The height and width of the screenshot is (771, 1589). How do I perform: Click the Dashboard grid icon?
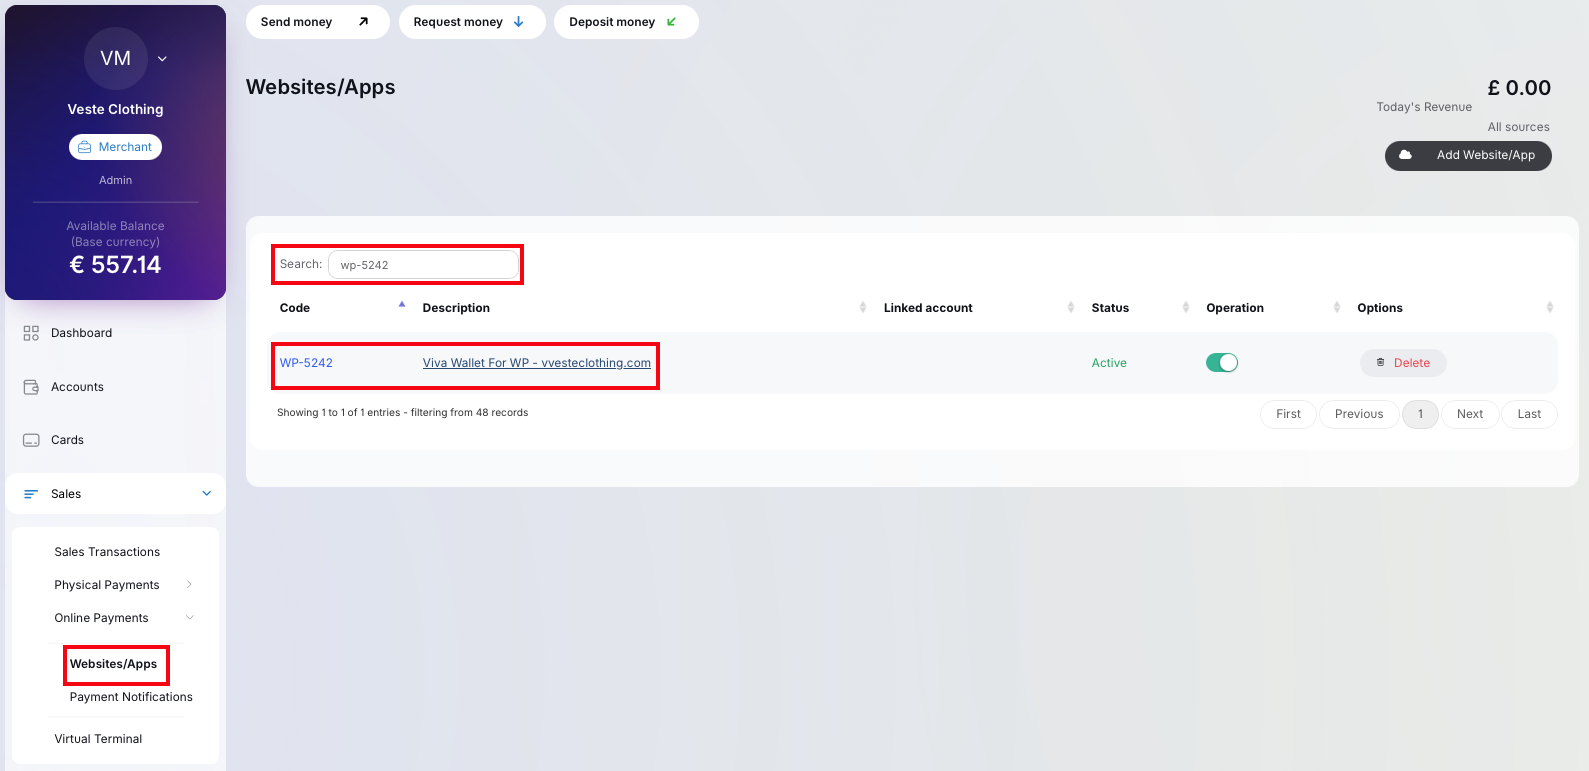(31, 333)
